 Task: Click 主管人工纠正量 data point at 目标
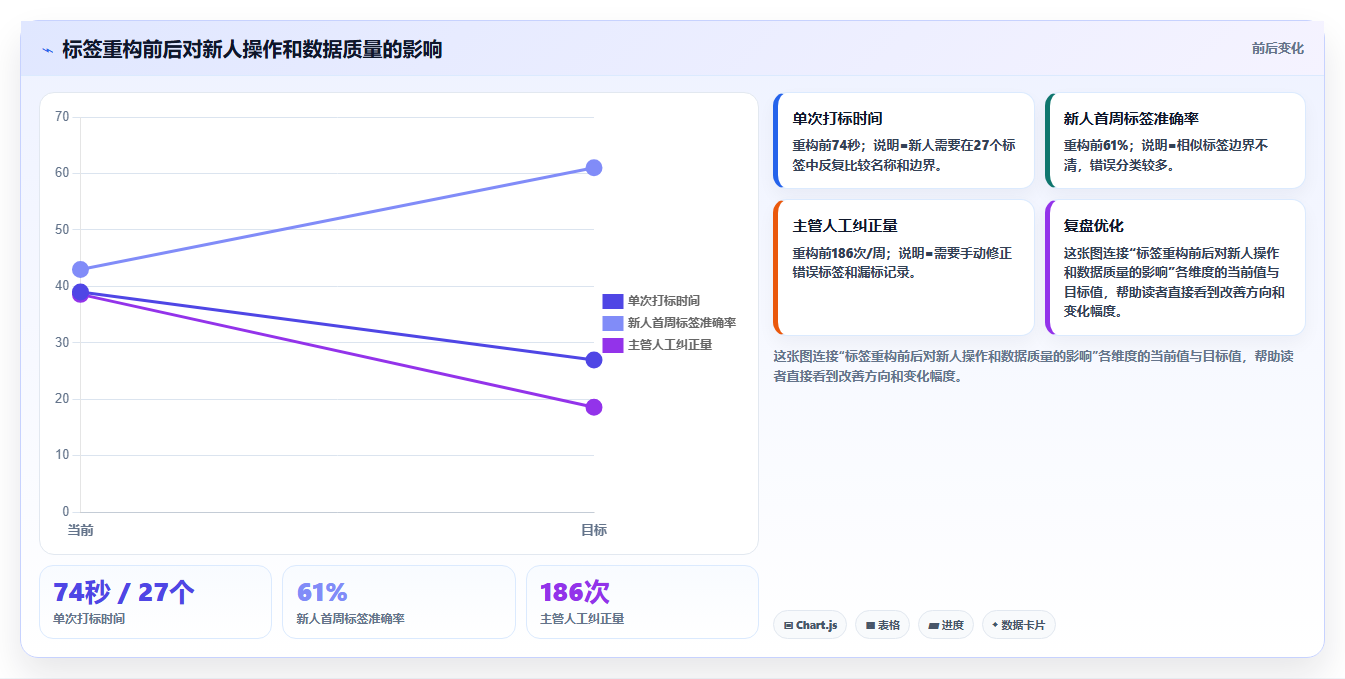(x=593, y=407)
